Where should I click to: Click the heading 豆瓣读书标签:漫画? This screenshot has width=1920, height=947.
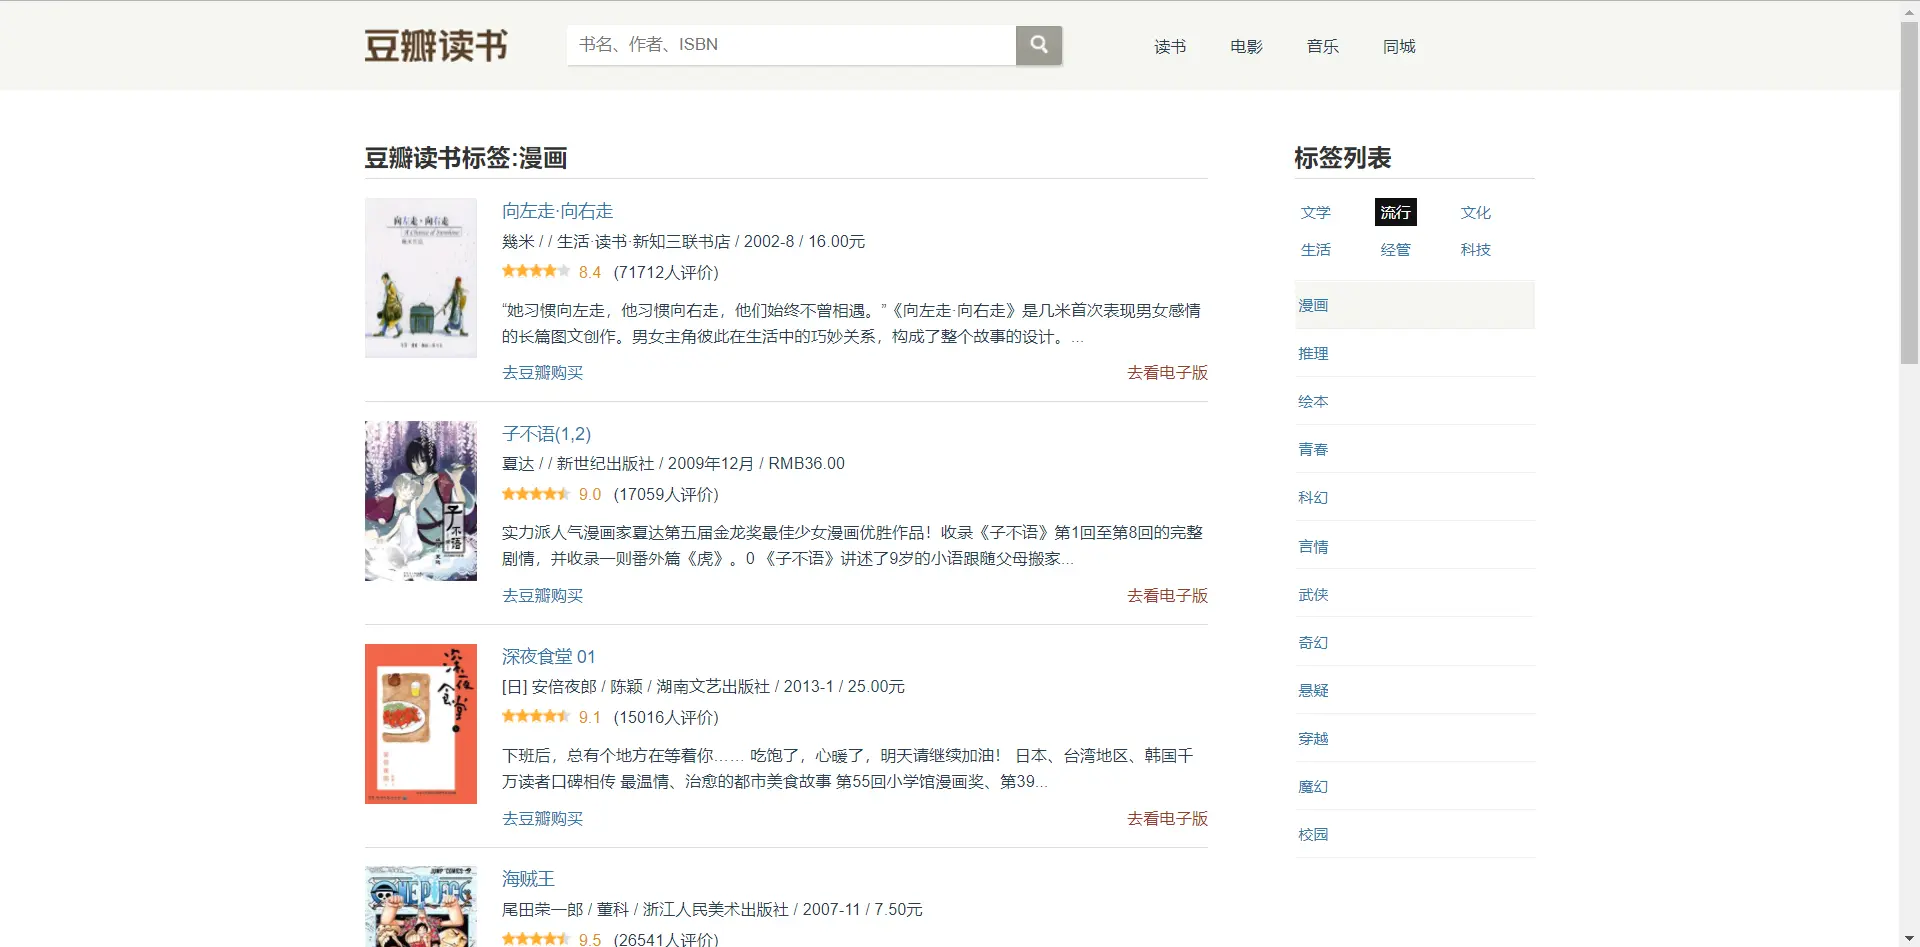[x=466, y=158]
